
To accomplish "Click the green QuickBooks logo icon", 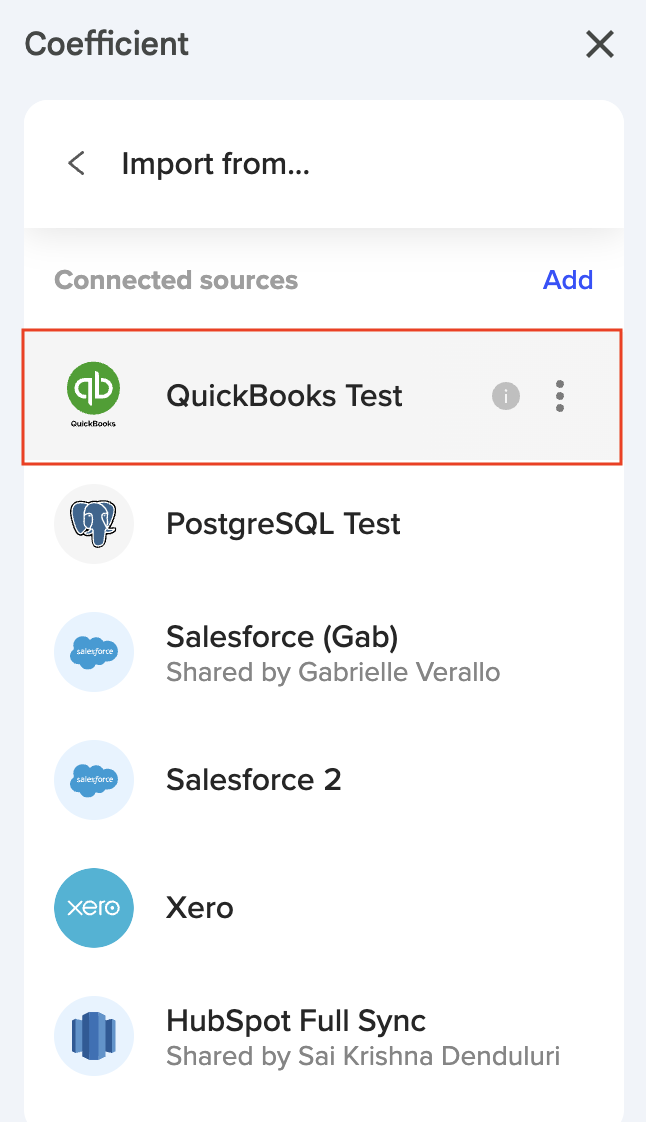I will pos(93,390).
